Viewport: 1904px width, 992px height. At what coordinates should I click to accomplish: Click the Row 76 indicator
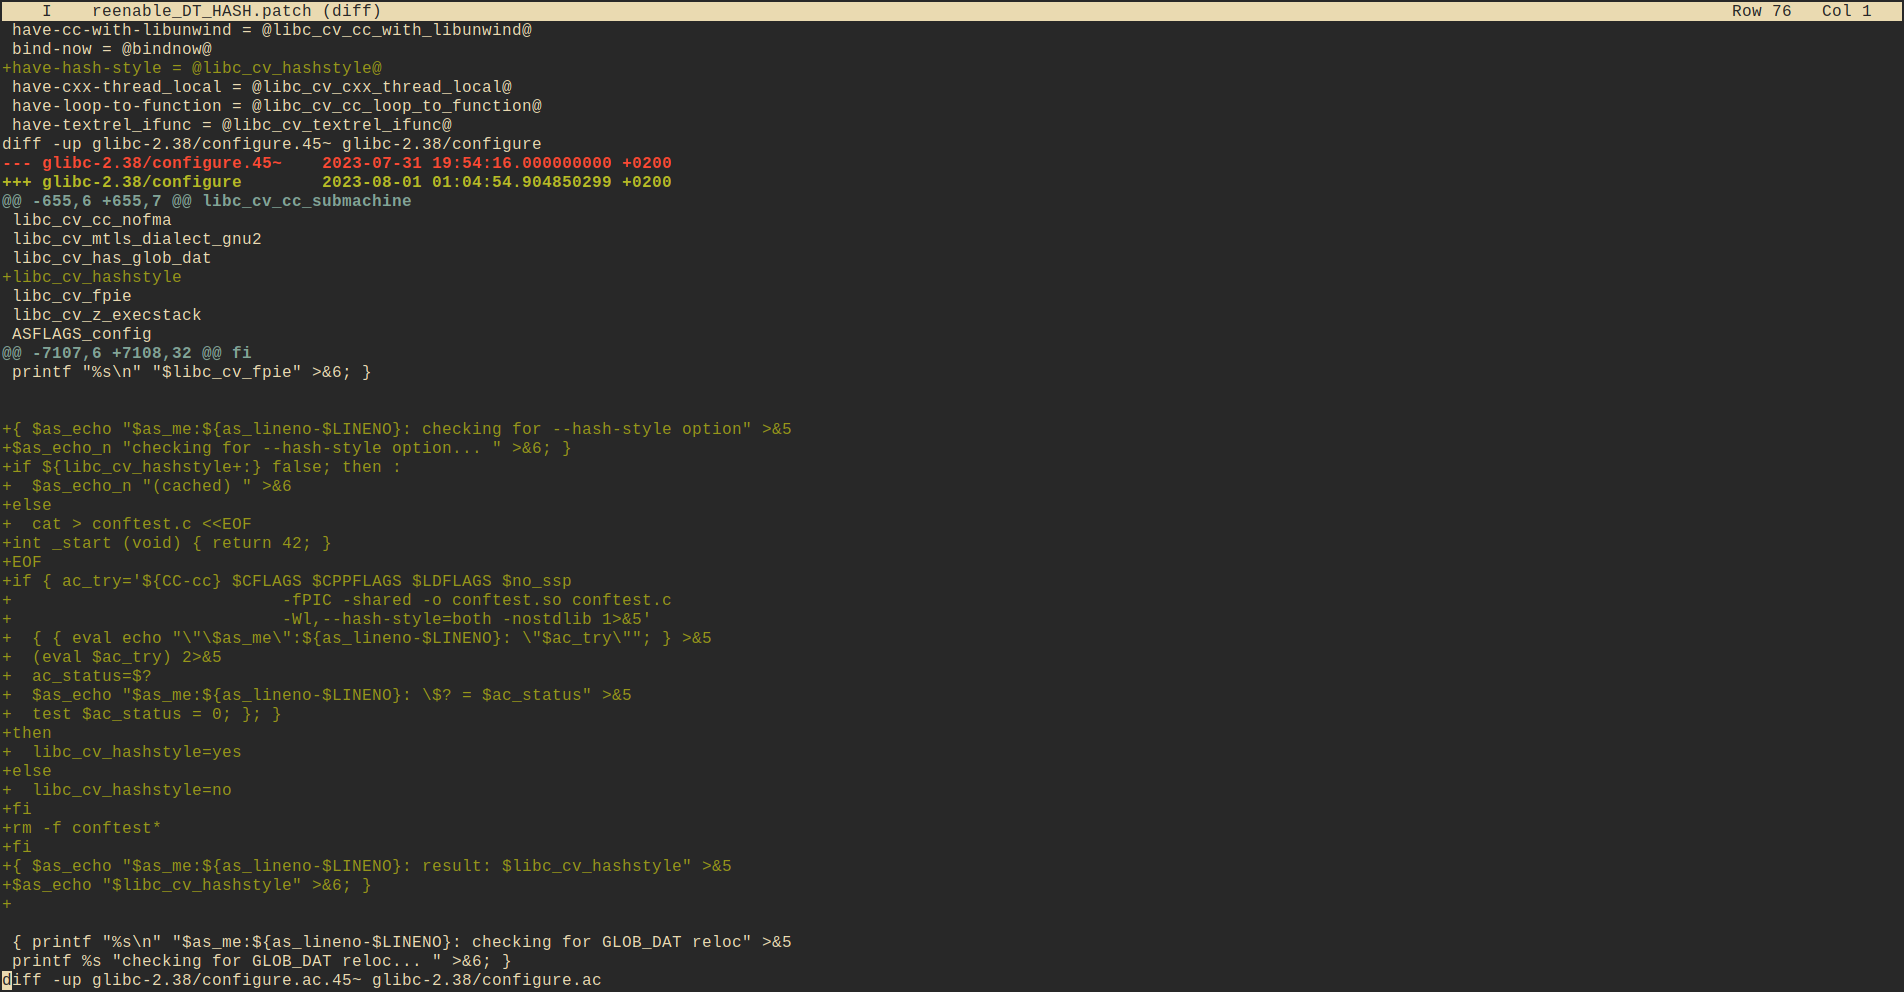[1761, 11]
